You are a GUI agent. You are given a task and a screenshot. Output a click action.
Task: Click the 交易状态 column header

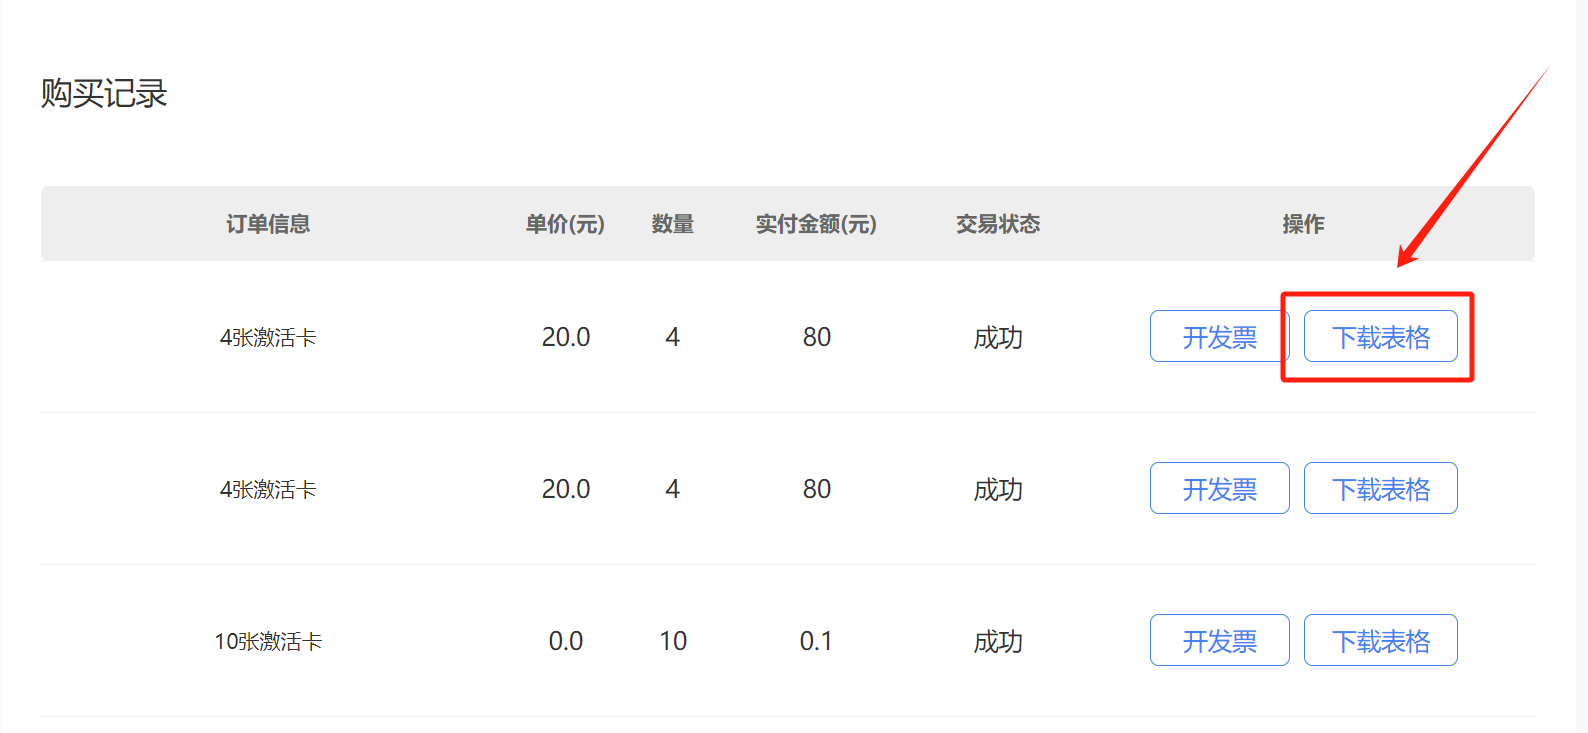997,224
